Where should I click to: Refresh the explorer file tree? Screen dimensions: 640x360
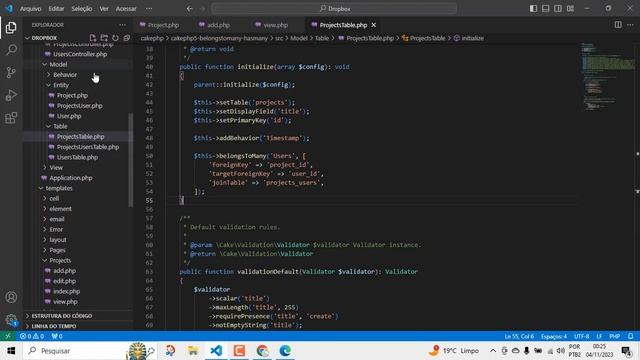[116, 38]
